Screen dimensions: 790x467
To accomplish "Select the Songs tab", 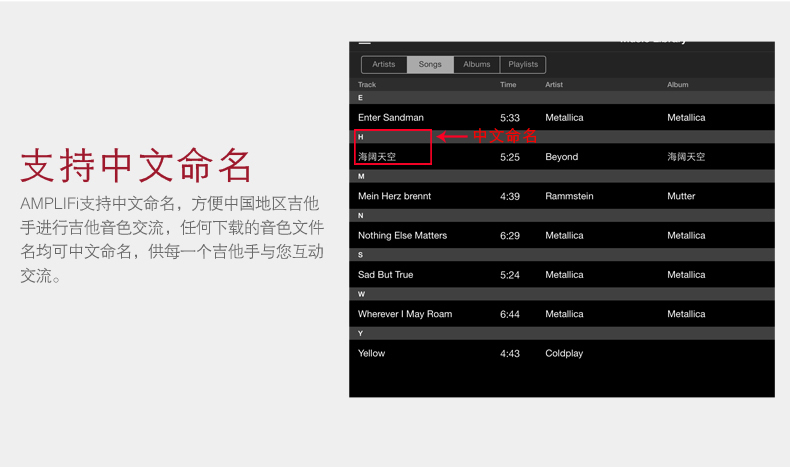I will (x=430, y=64).
